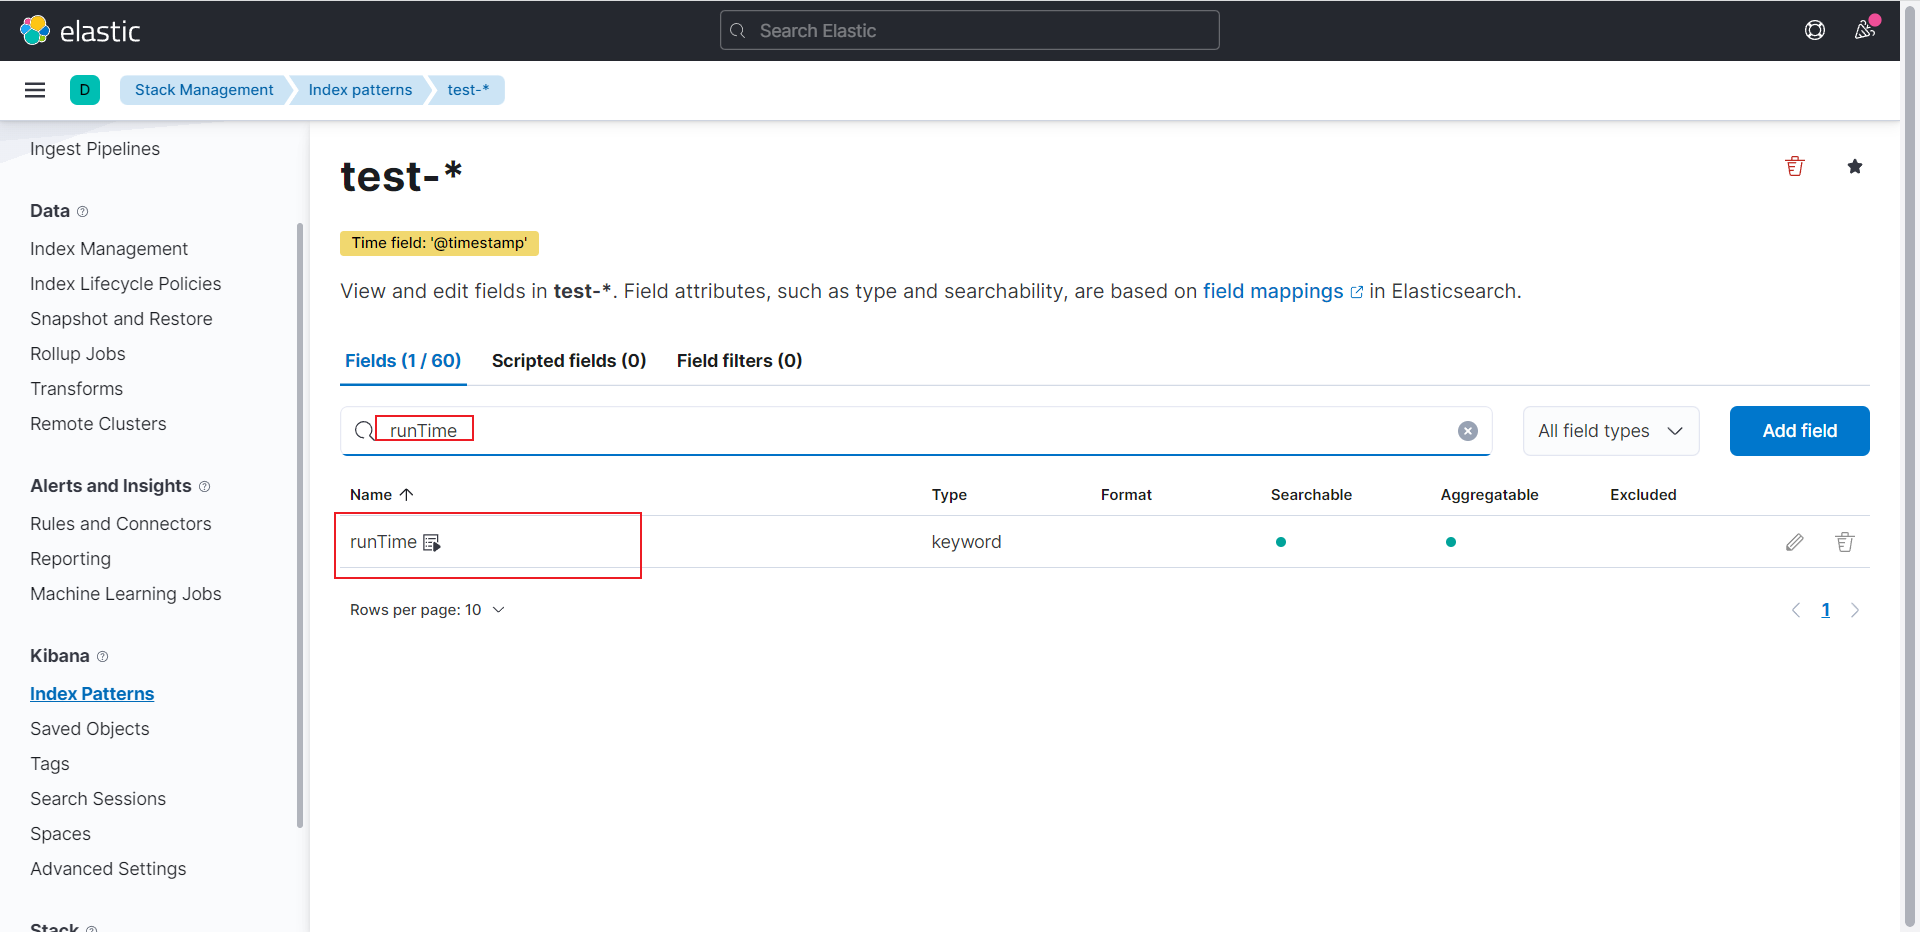1920x932 pixels.
Task: Open Reporting page
Action: [71, 559]
